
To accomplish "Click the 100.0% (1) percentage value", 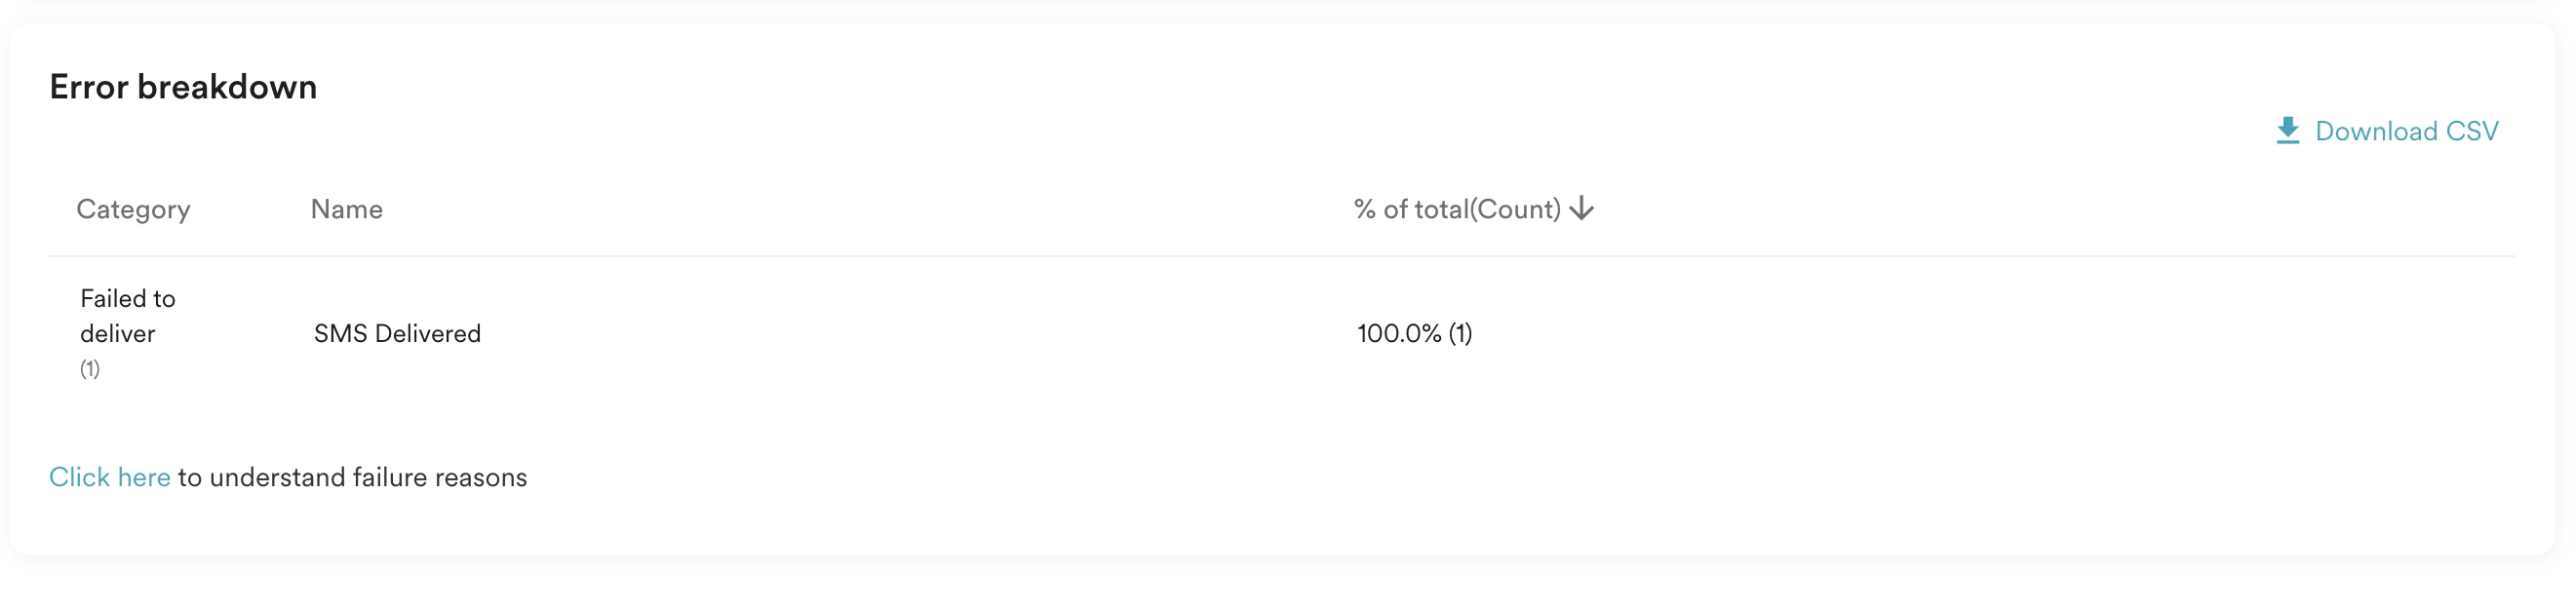I will [x=1415, y=333].
